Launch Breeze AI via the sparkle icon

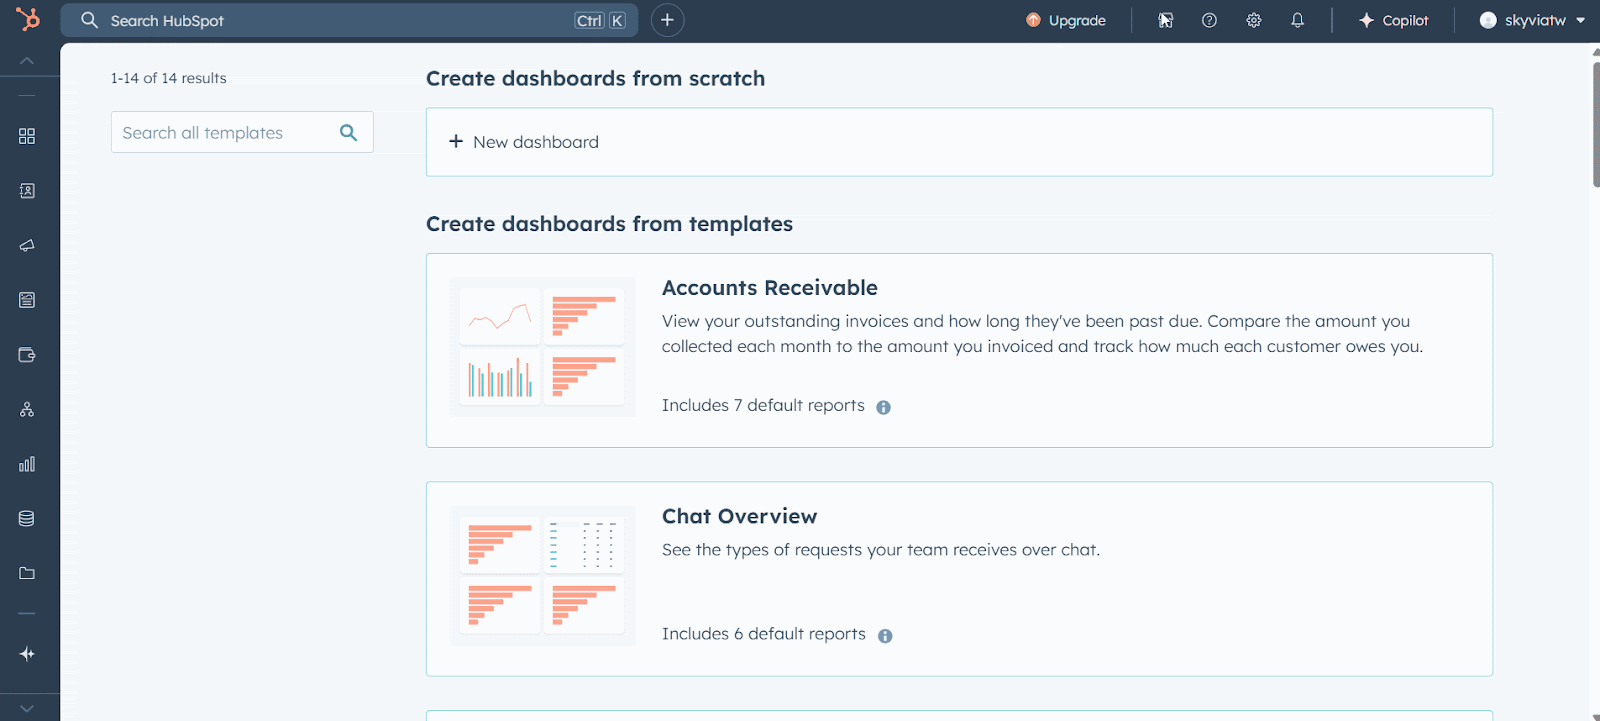[27, 654]
